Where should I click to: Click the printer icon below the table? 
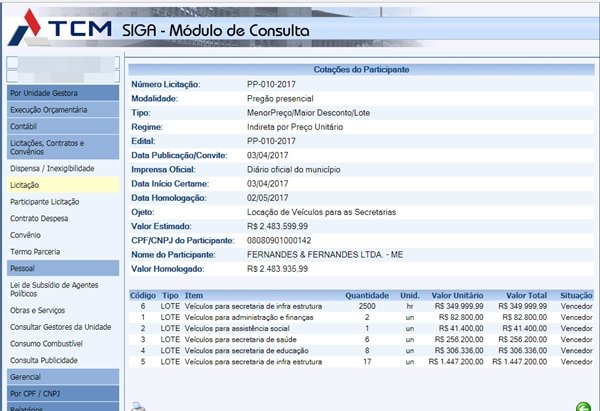tap(139, 405)
